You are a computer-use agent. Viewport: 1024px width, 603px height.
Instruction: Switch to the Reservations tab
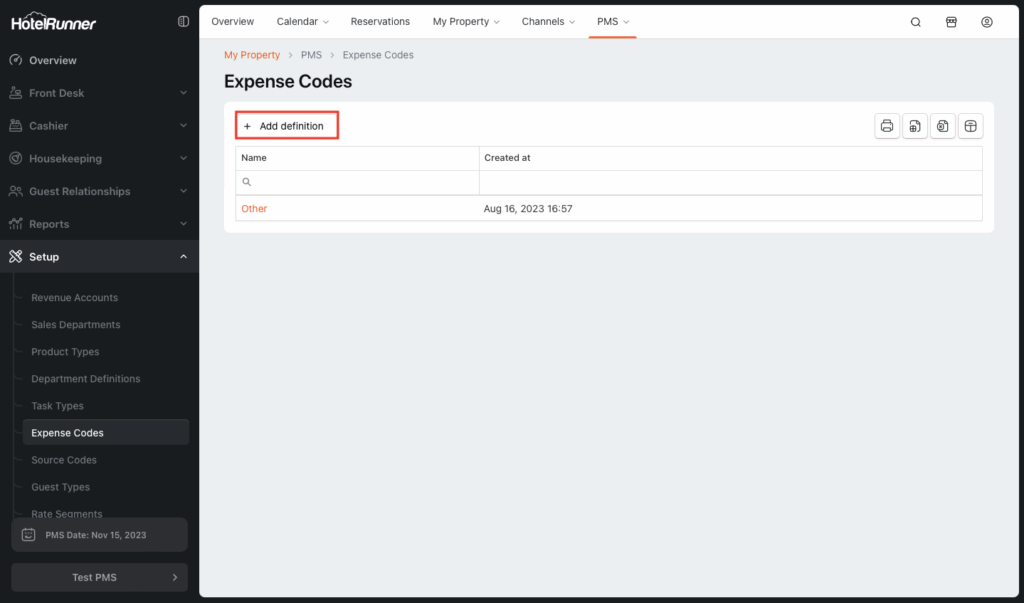[x=380, y=21]
